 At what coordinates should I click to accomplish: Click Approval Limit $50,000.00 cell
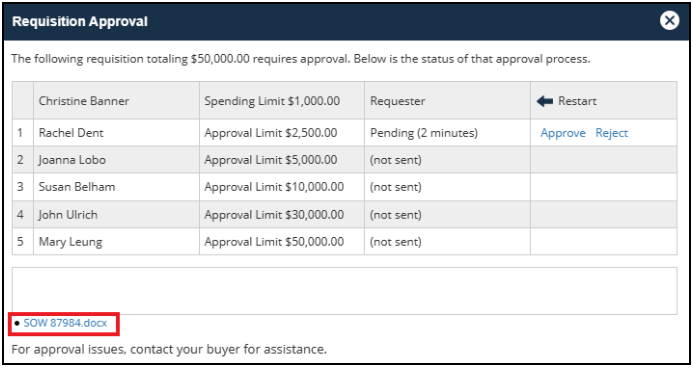(x=282, y=242)
